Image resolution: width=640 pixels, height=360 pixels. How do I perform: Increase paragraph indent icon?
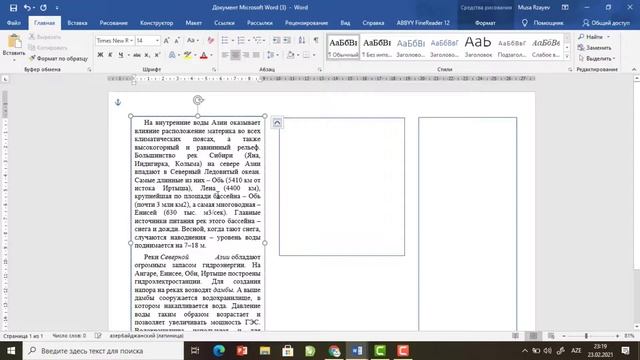[x=287, y=40]
